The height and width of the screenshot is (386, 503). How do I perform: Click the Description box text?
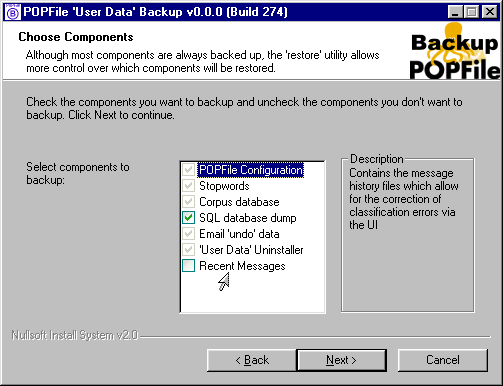[404, 199]
